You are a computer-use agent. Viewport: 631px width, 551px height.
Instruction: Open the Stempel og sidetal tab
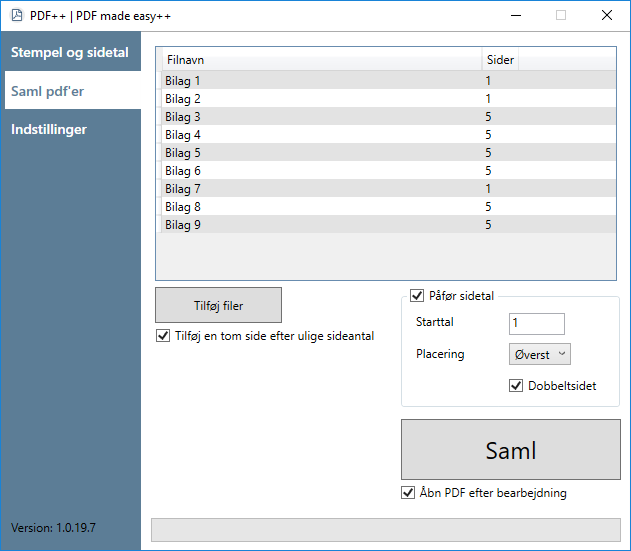70,52
